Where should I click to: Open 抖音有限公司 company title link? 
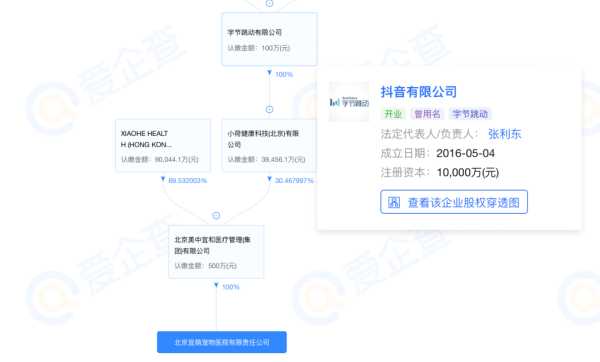pyautogui.click(x=419, y=92)
